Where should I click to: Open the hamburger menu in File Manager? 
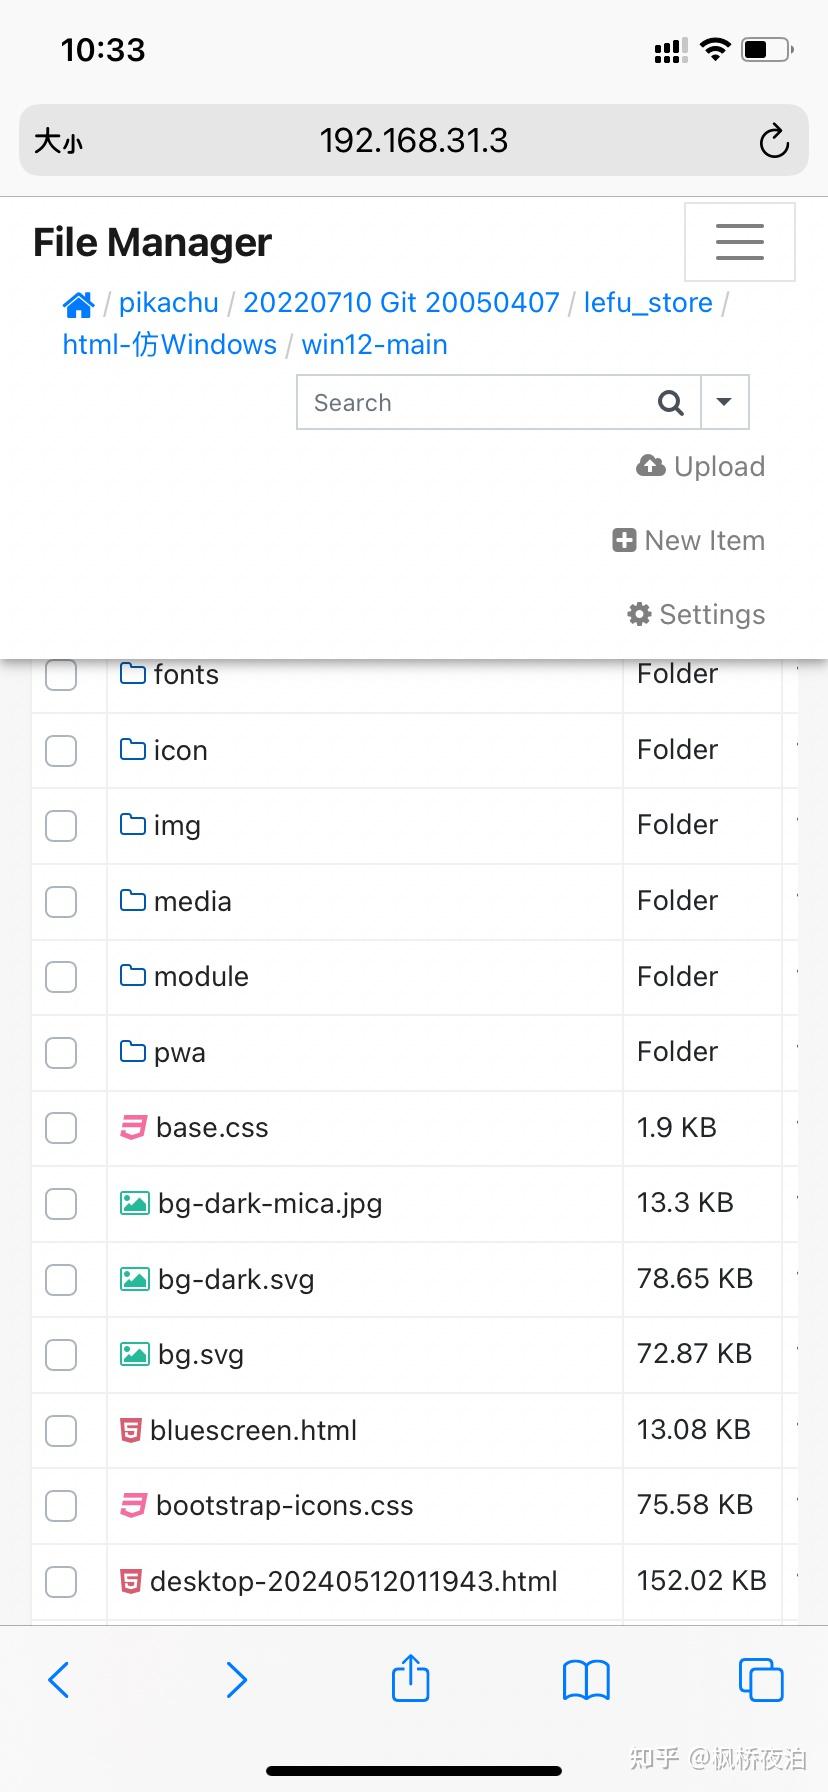pos(739,241)
